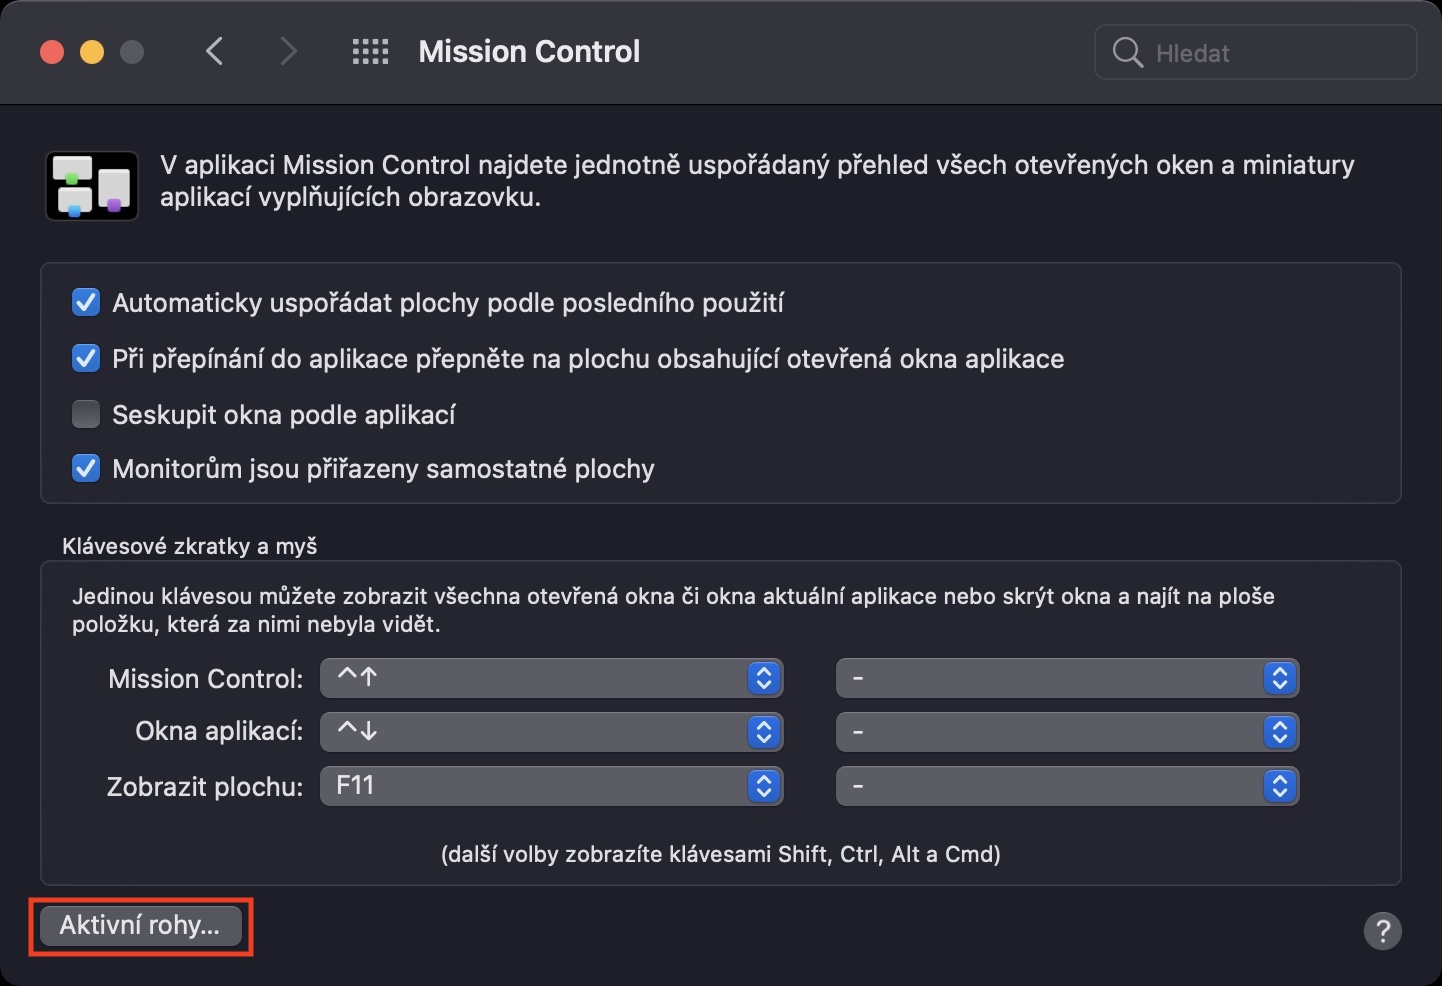Show all preferences grid icon

(370, 51)
